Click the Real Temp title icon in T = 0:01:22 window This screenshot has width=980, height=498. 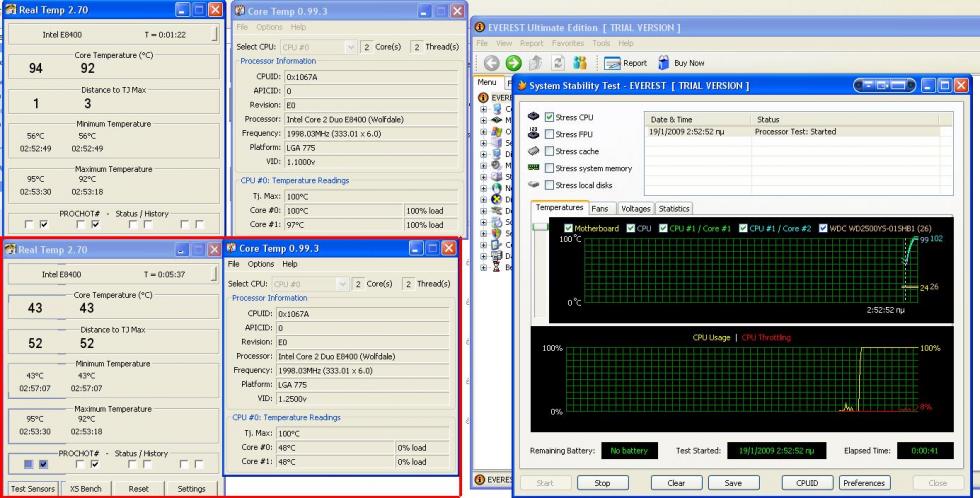(x=11, y=9)
